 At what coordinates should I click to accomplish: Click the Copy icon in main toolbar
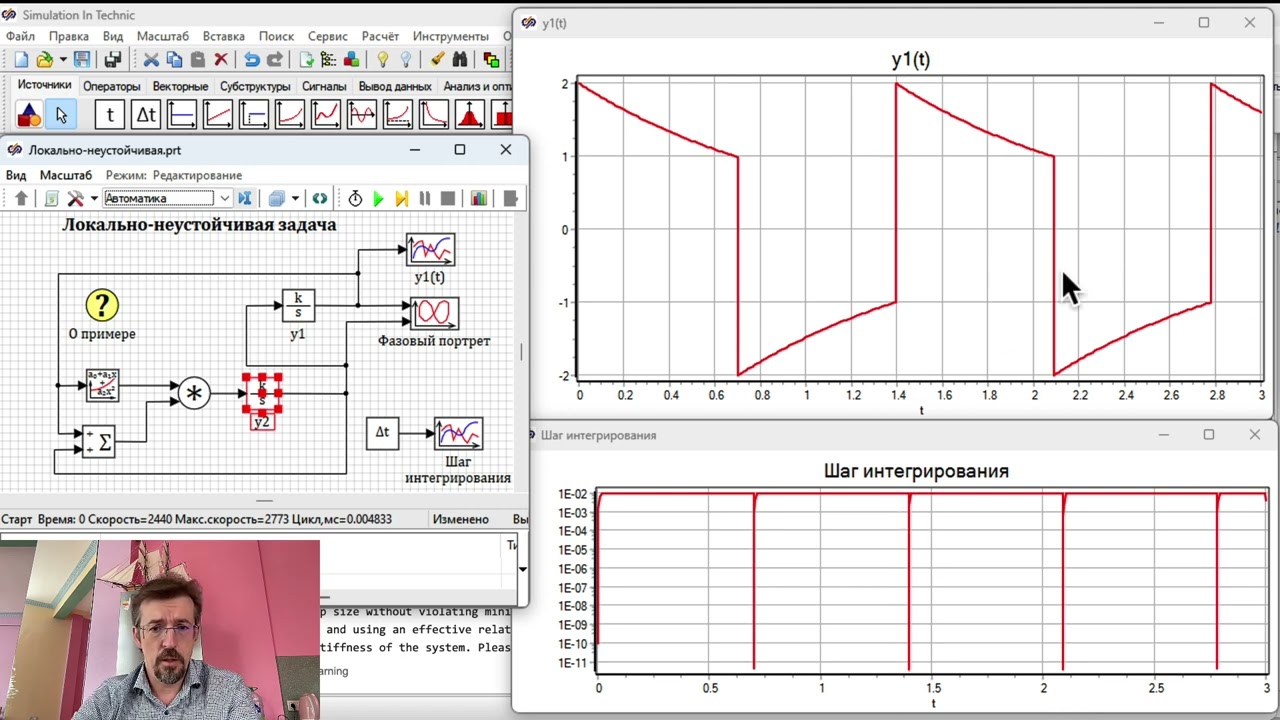[174, 60]
